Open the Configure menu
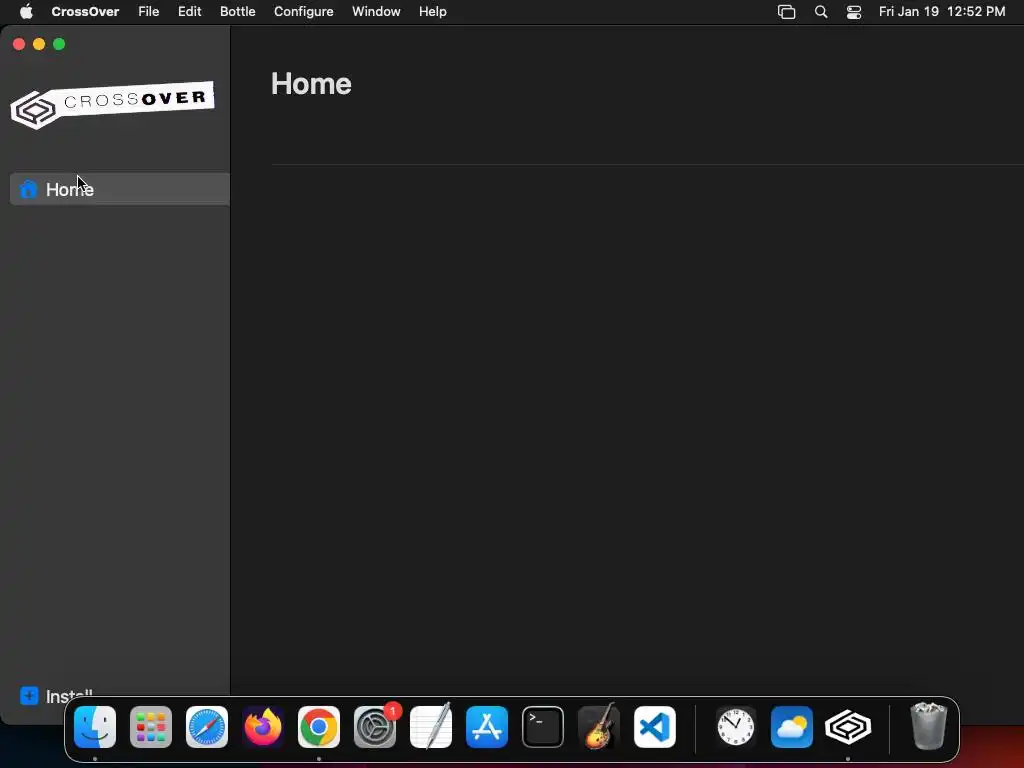The width and height of the screenshot is (1024, 768). (304, 12)
